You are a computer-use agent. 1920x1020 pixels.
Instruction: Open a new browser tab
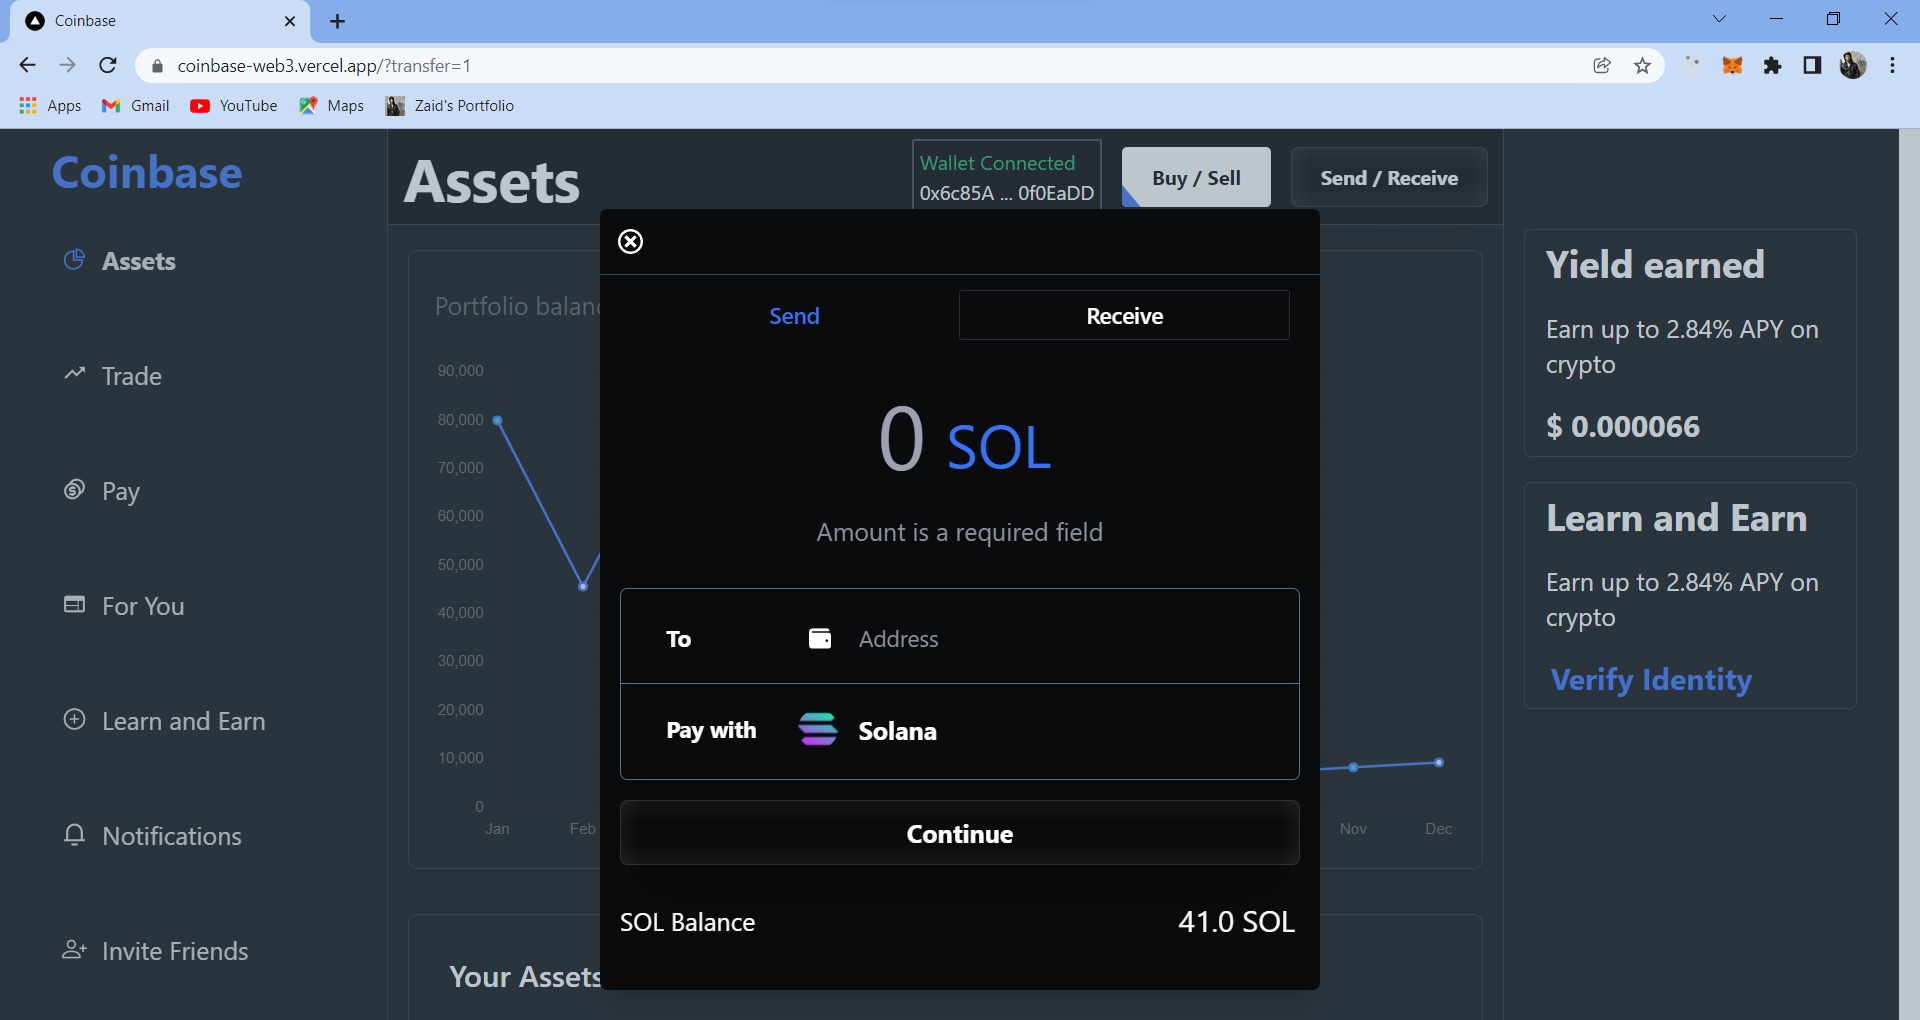(x=337, y=21)
